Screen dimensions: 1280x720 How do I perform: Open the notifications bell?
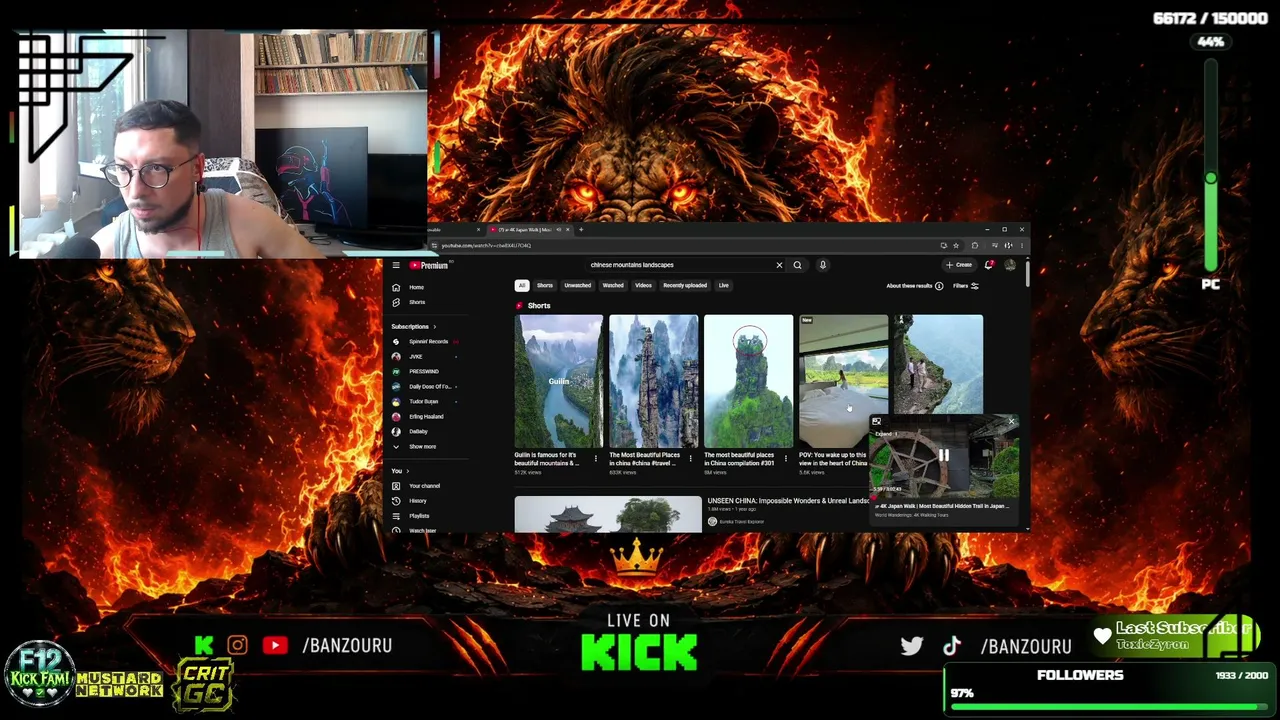pos(989,265)
